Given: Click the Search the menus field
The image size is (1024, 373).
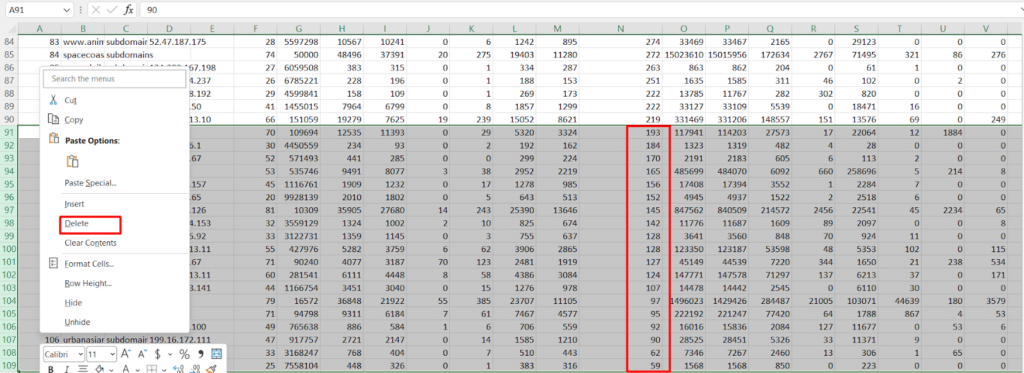Looking at the screenshot, I should tap(114, 78).
